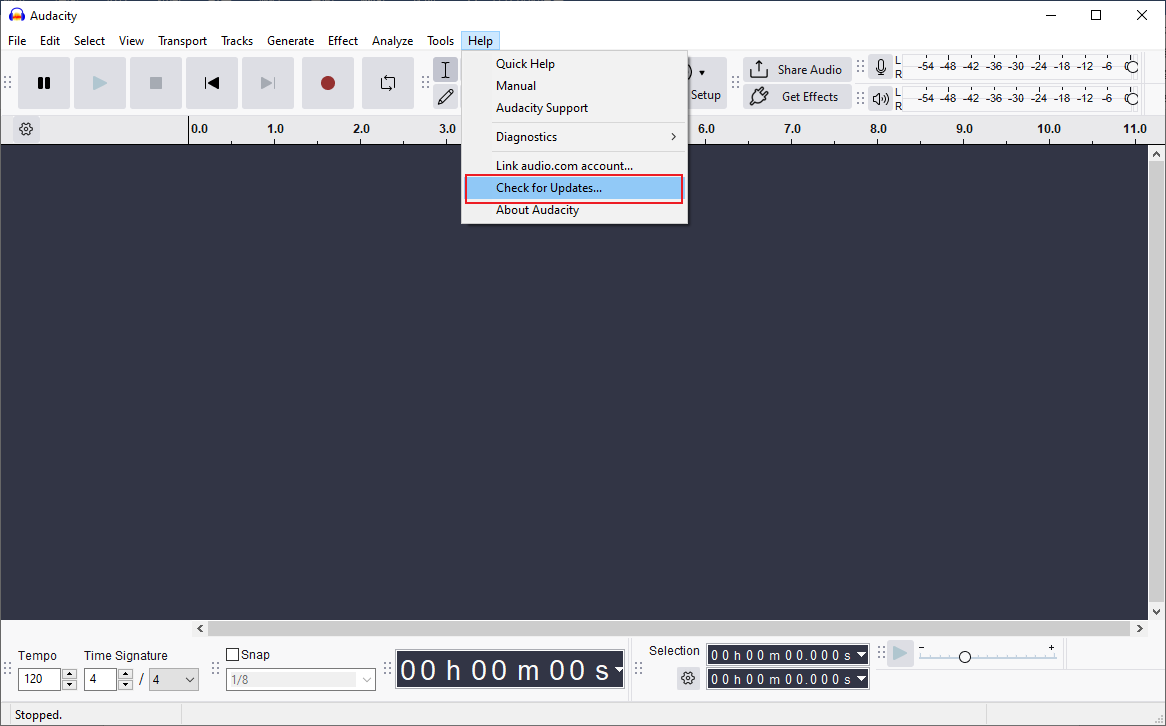This screenshot has width=1166, height=726.
Task: Click the Share Audio button
Action: (797, 69)
